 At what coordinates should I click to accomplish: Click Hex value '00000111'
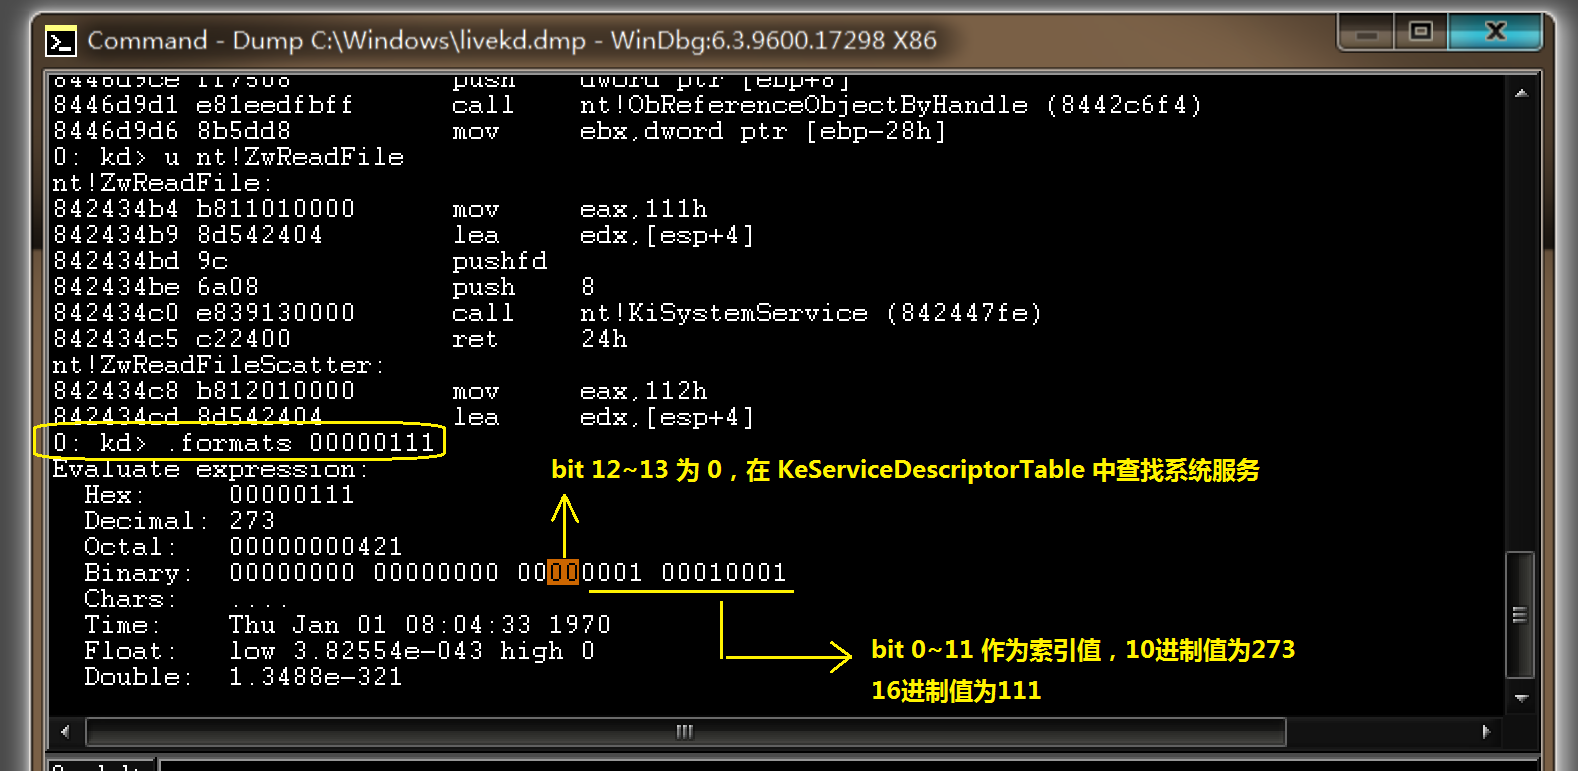pos(292,495)
